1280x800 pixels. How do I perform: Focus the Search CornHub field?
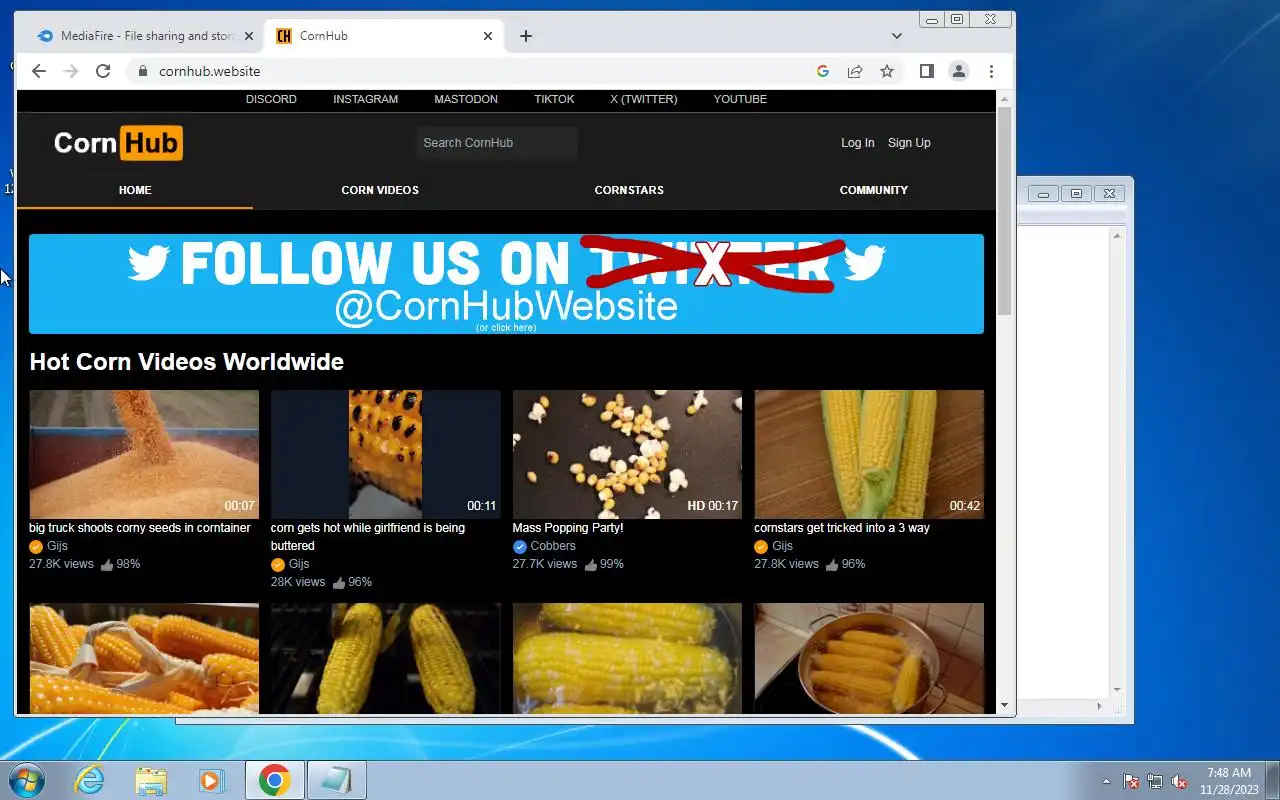coord(497,143)
